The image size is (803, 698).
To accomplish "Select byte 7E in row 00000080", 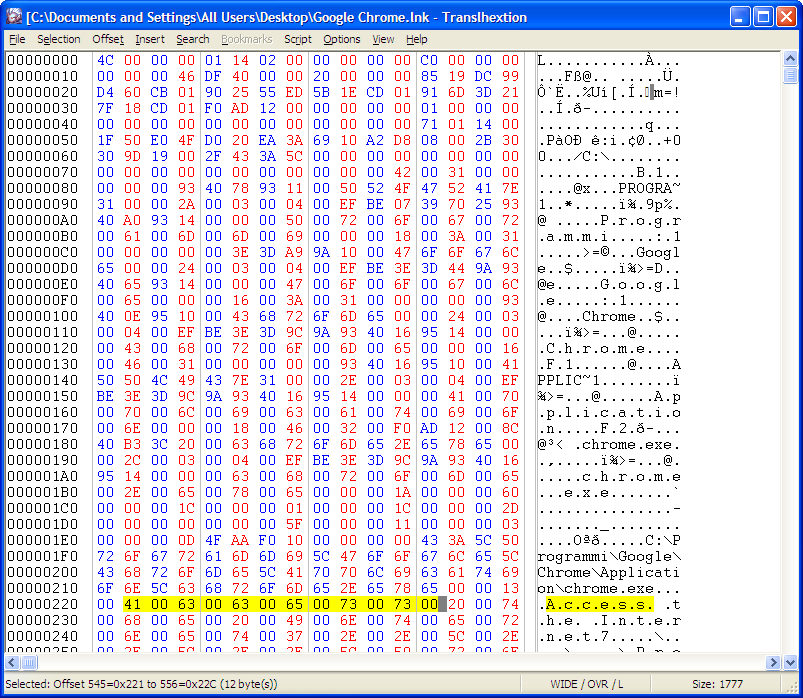I will pos(511,188).
